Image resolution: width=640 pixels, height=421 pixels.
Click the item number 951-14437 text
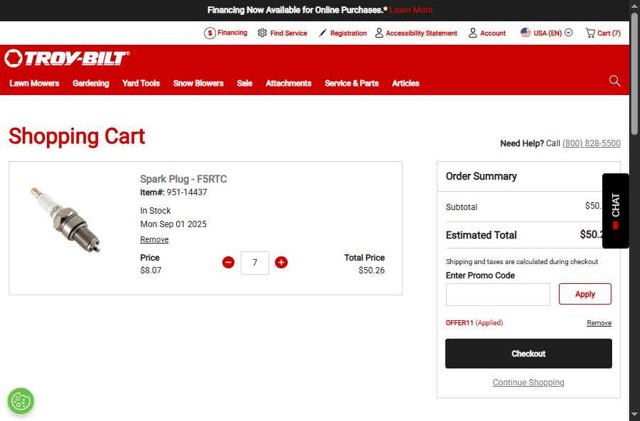pyautogui.click(x=187, y=192)
